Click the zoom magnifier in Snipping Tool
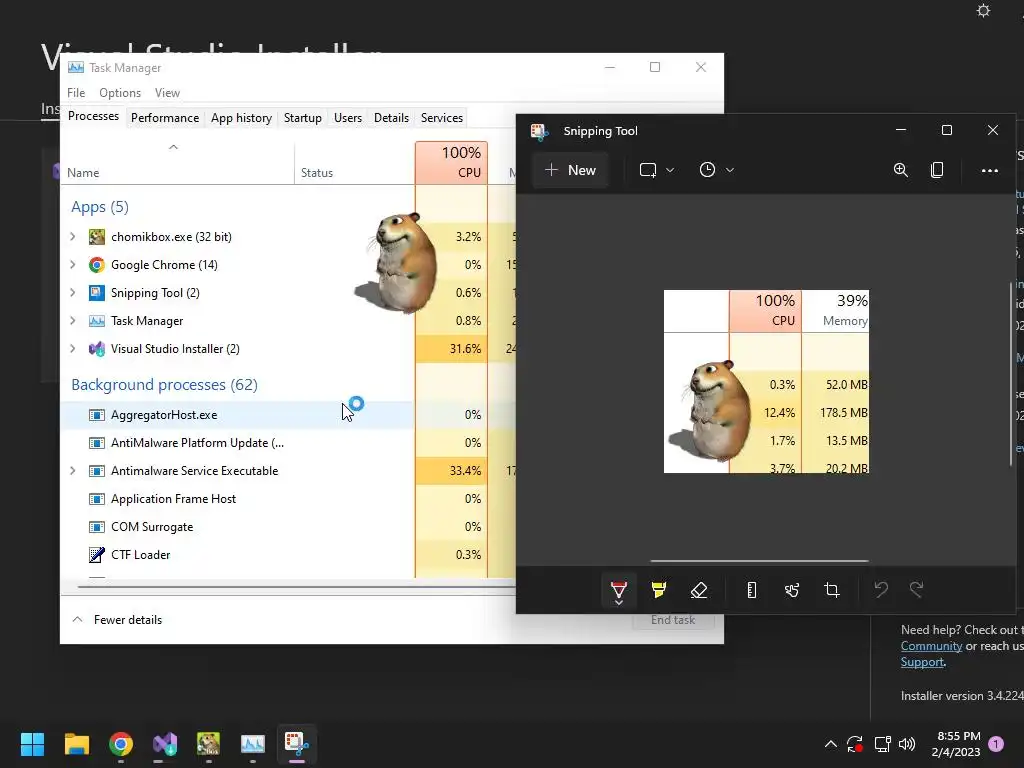This screenshot has width=1024, height=768. point(901,170)
